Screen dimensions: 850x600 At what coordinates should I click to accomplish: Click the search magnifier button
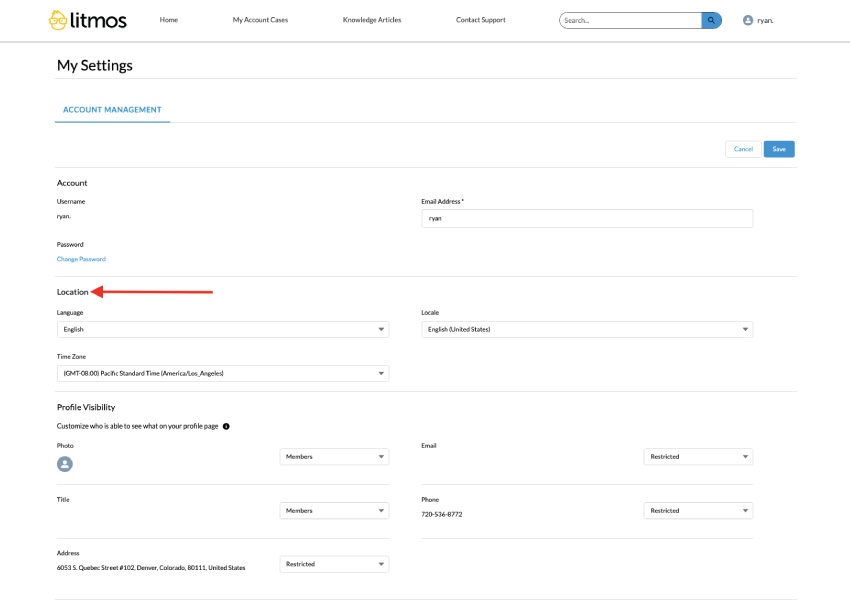[x=711, y=21]
